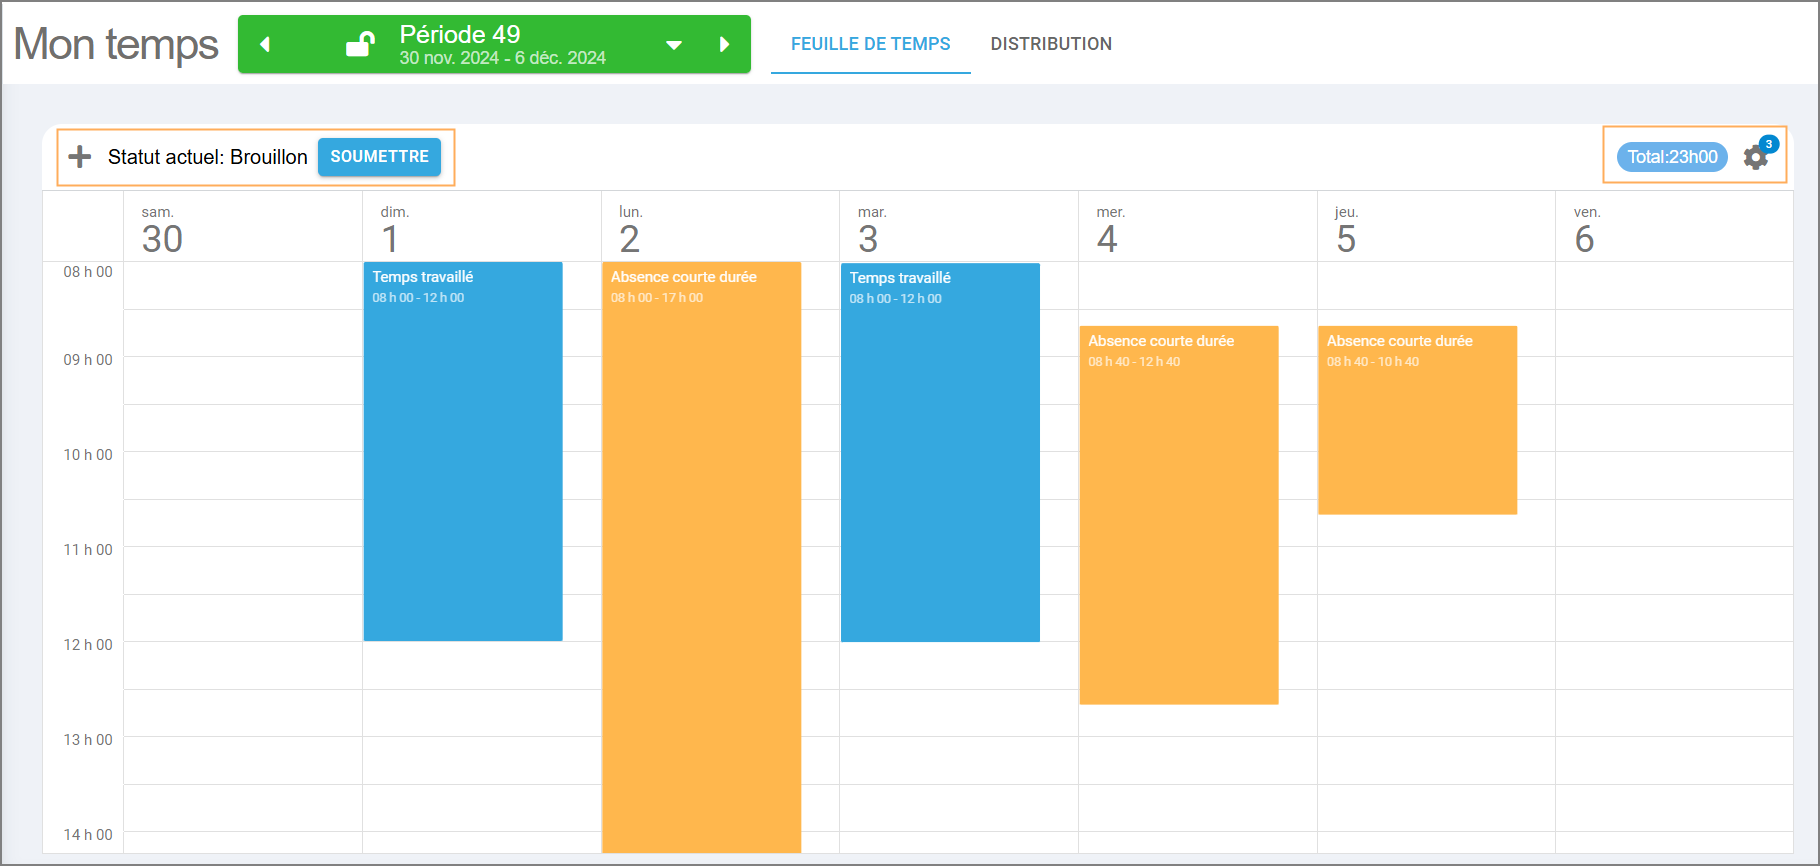Screen dimensions: 1820x866
Task: Click the Période 49 title
Action: tap(460, 34)
